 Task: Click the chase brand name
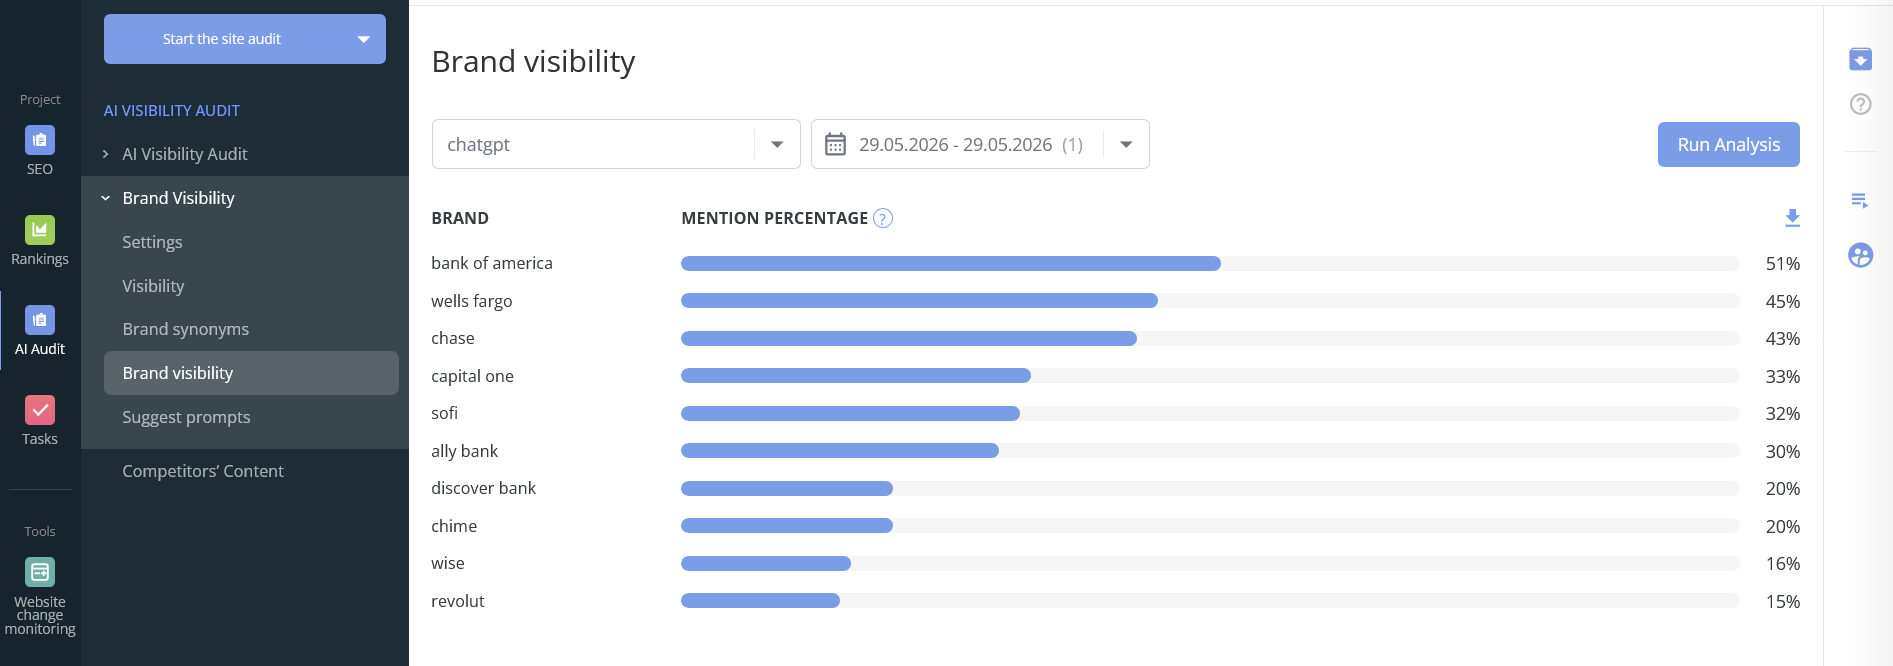click(453, 338)
